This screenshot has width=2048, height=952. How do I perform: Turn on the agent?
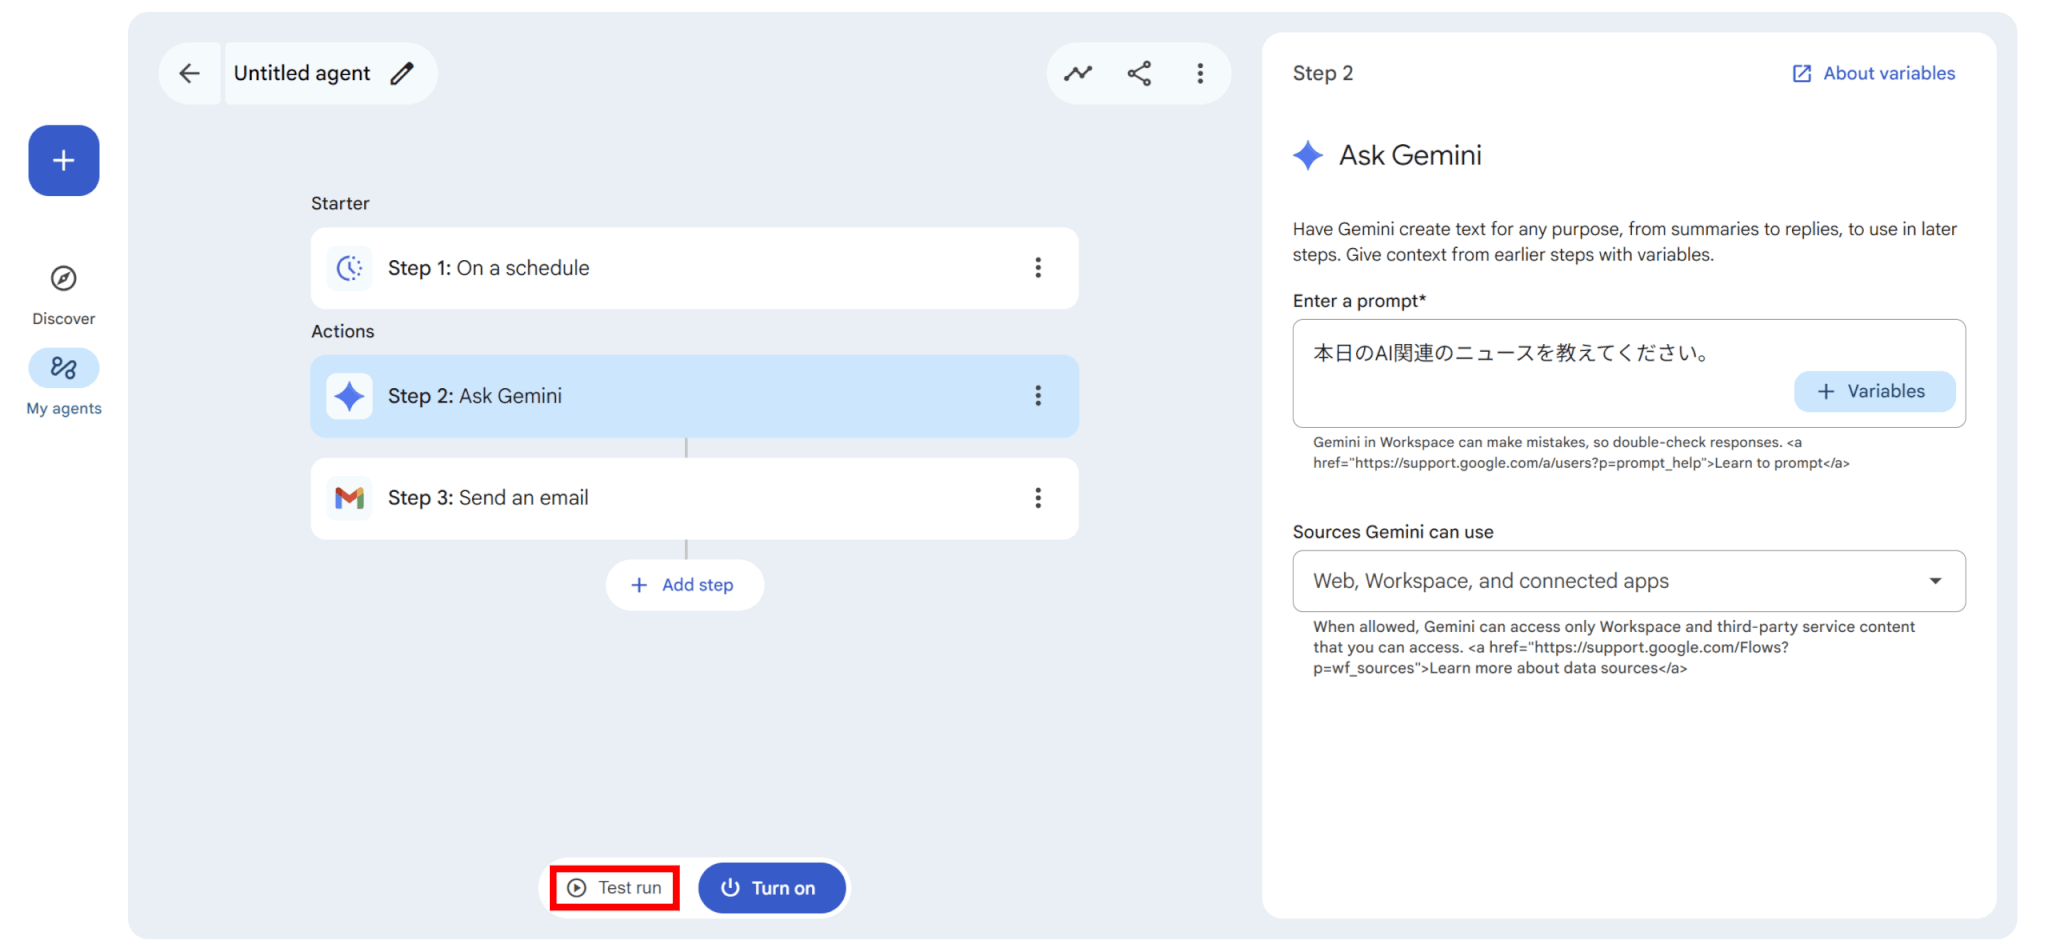(771, 888)
